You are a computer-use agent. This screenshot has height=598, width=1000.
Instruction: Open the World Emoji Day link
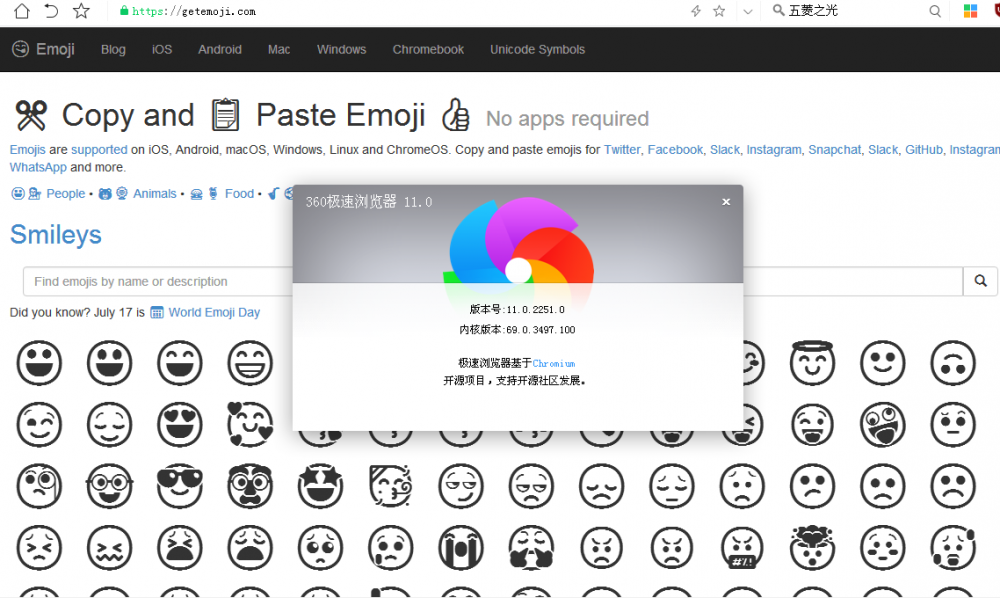pyautogui.click(x=214, y=312)
